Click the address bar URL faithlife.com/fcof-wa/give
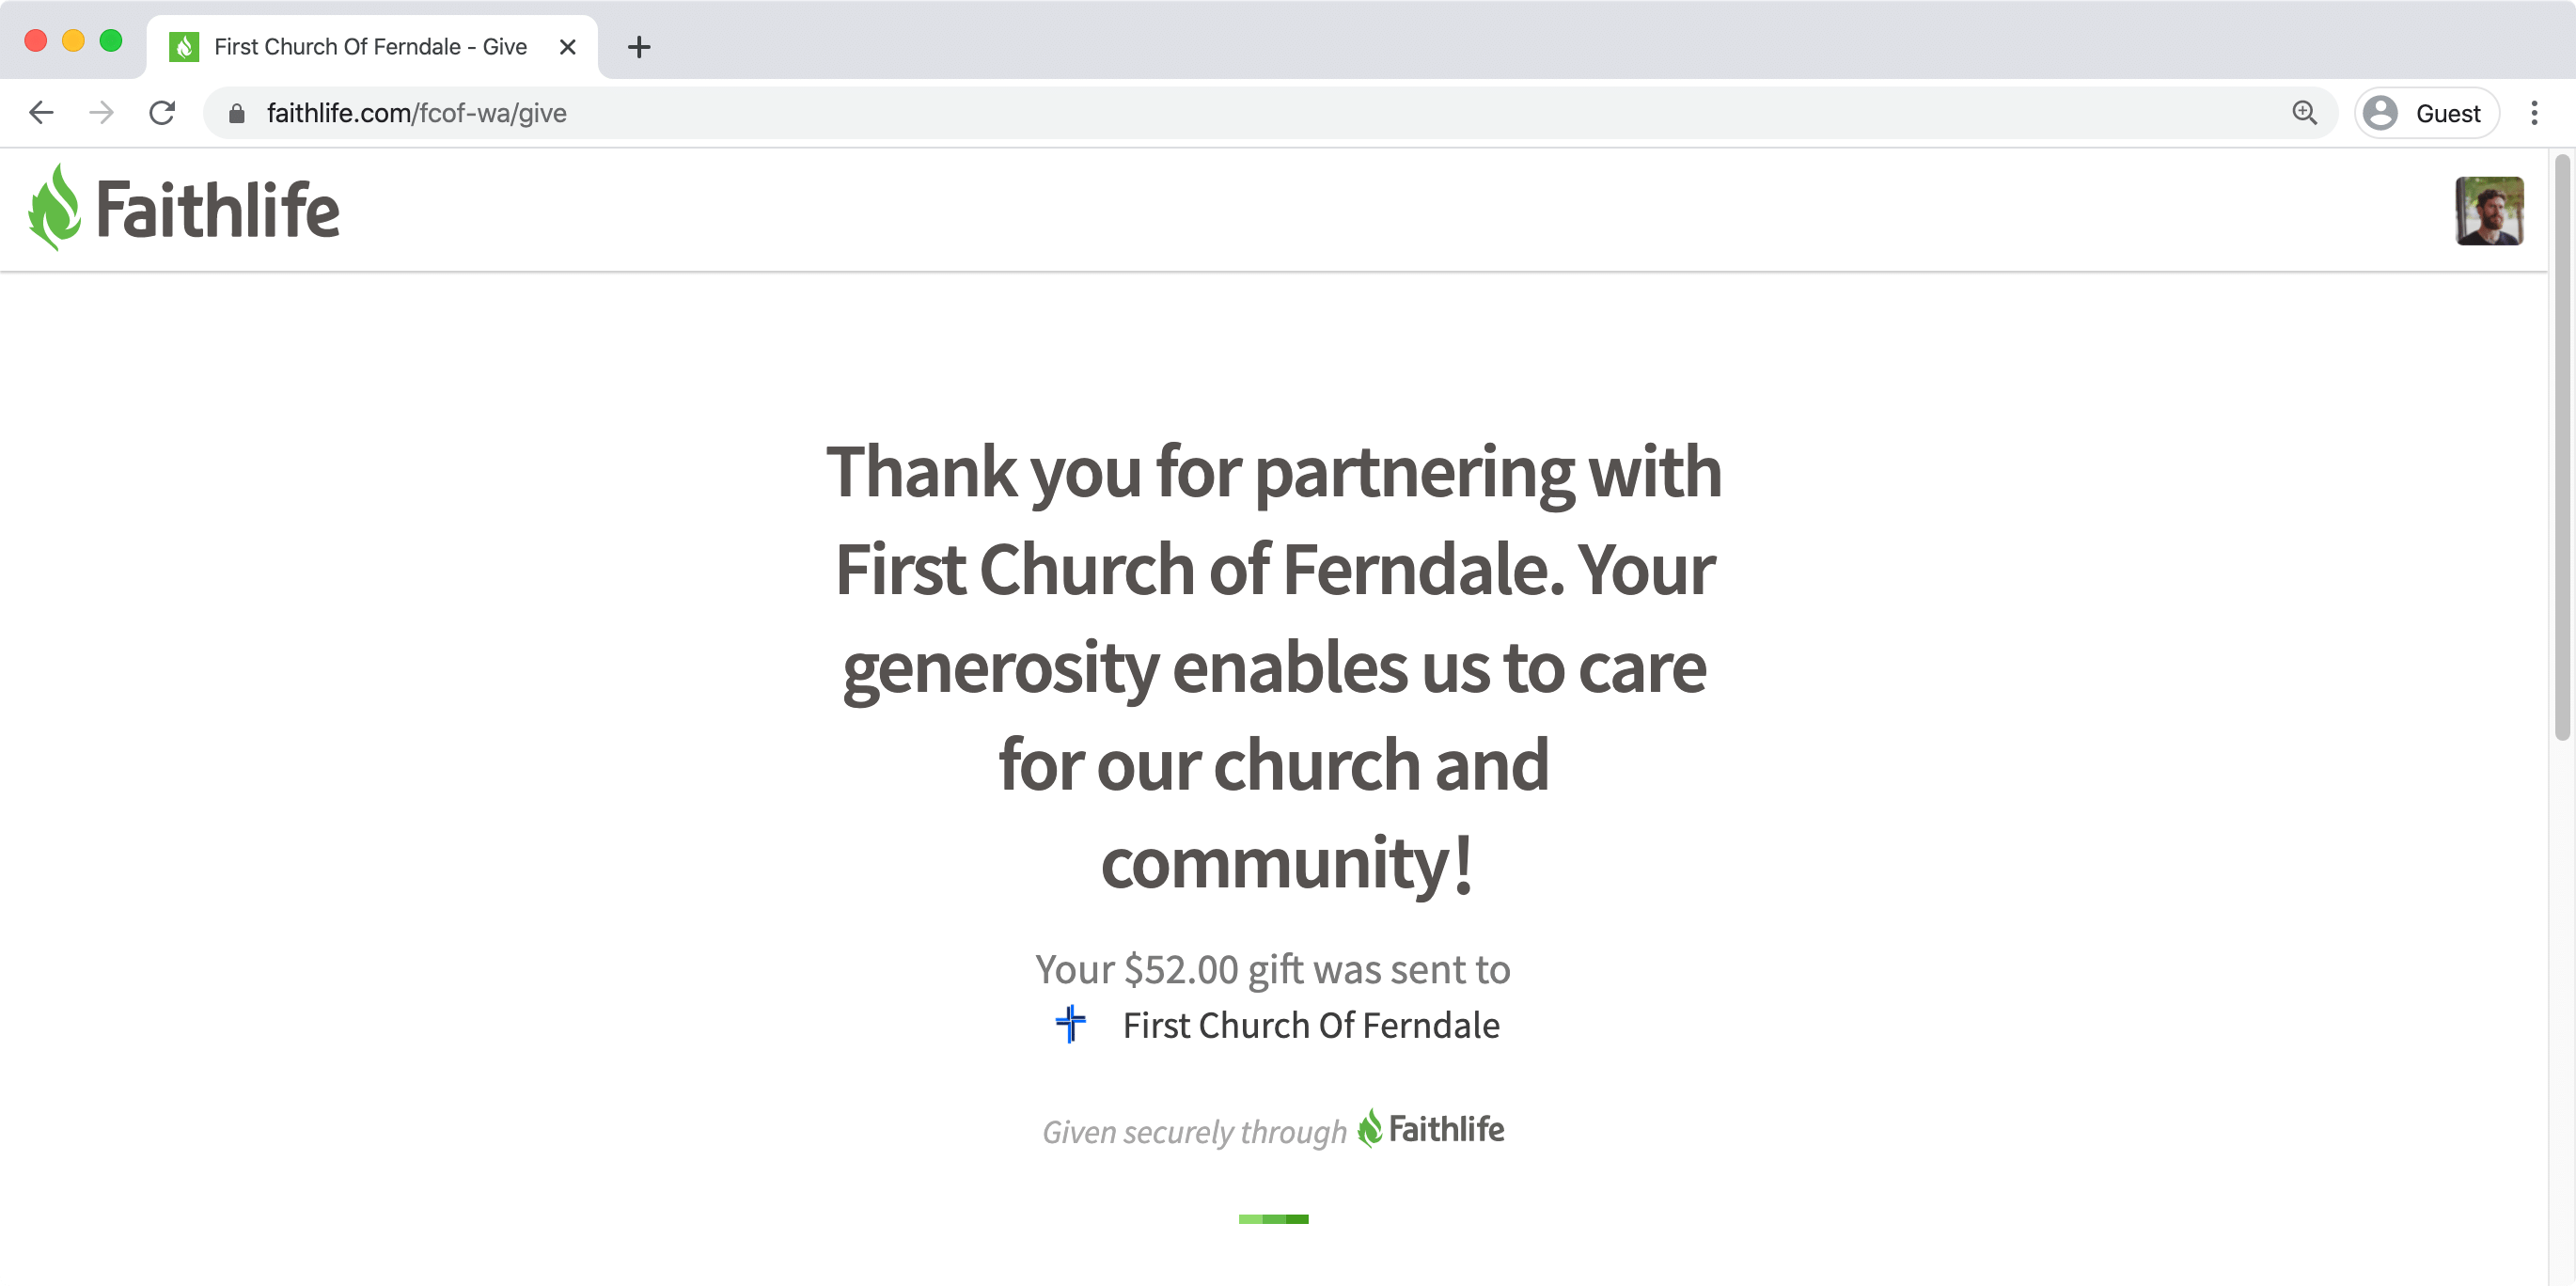This screenshot has height=1286, width=2576. pos(416,113)
